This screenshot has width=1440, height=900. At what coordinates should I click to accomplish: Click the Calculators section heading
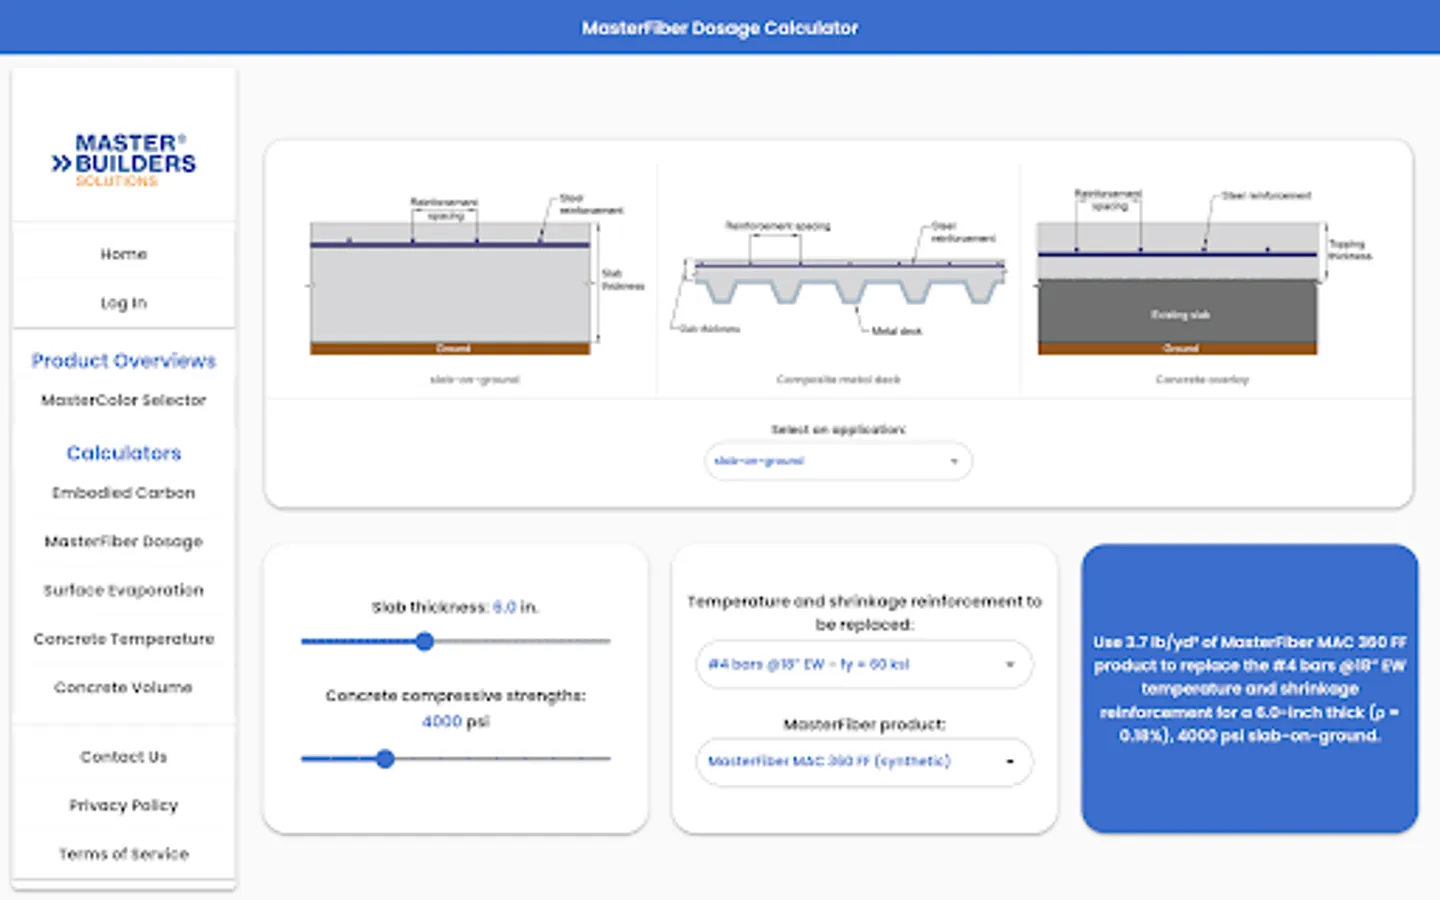click(x=124, y=453)
